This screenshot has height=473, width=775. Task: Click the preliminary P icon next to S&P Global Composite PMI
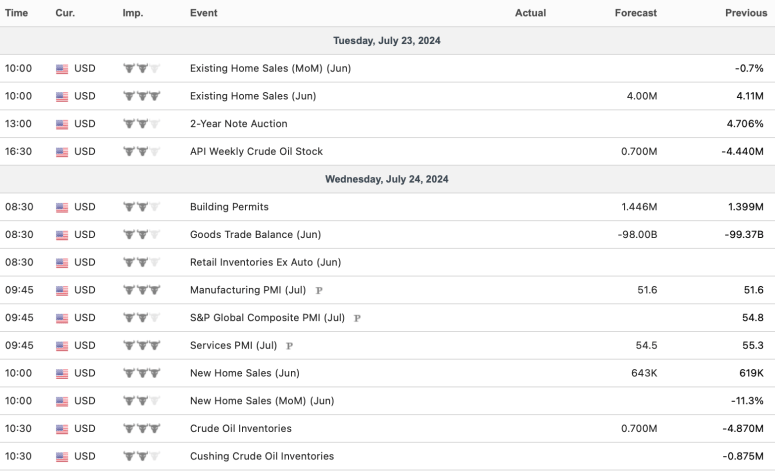point(357,318)
